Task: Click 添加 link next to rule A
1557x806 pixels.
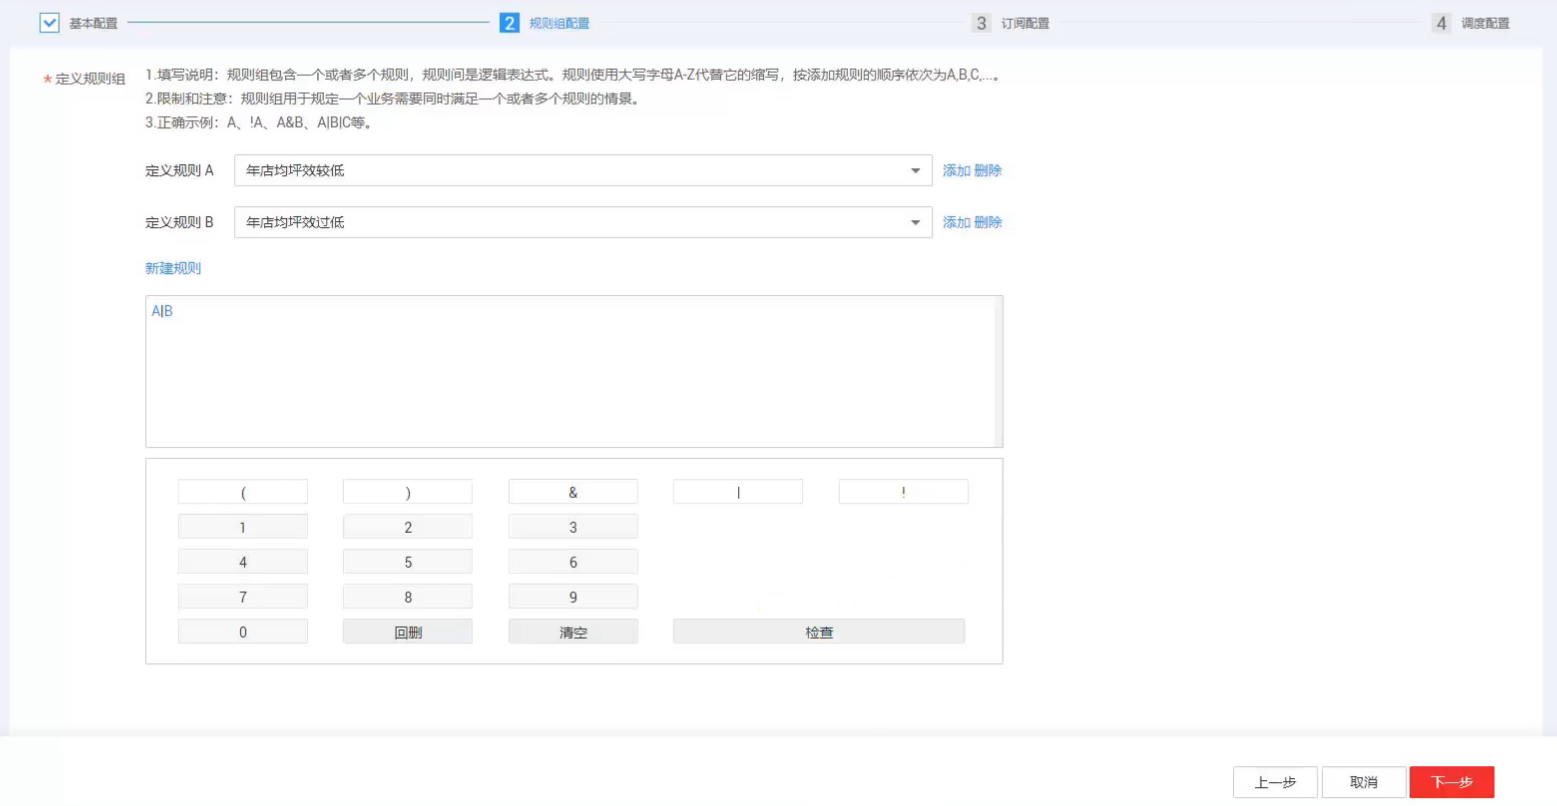Action: click(x=956, y=171)
